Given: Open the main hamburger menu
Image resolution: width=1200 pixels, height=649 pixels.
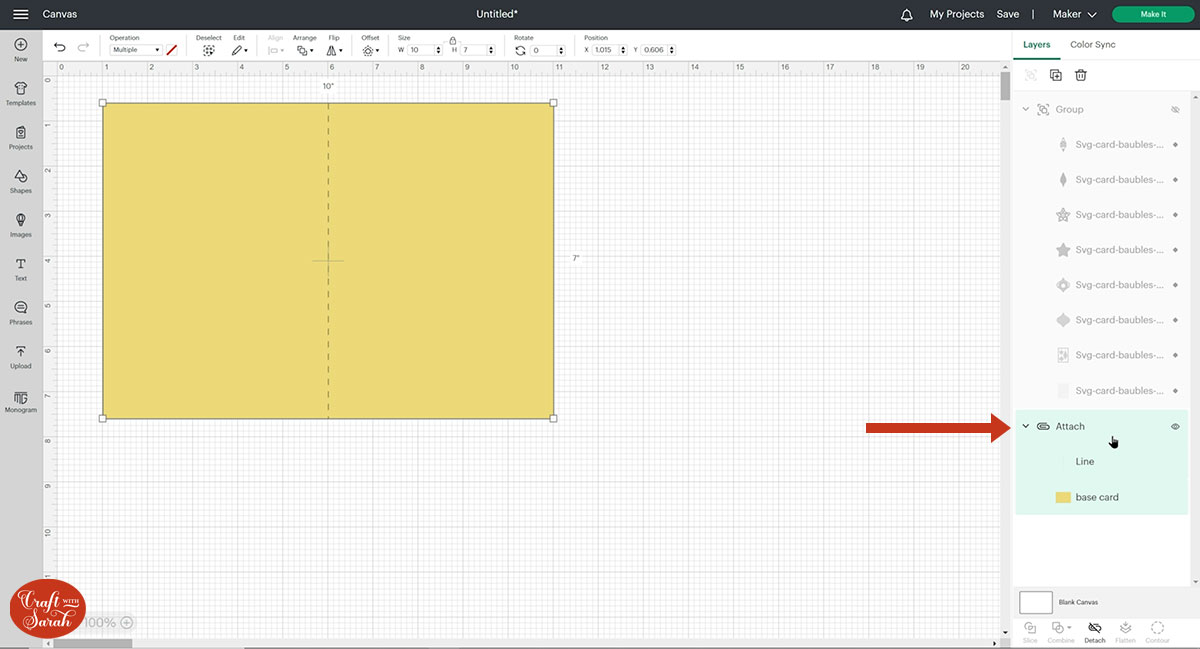Looking at the screenshot, I should coord(20,14).
